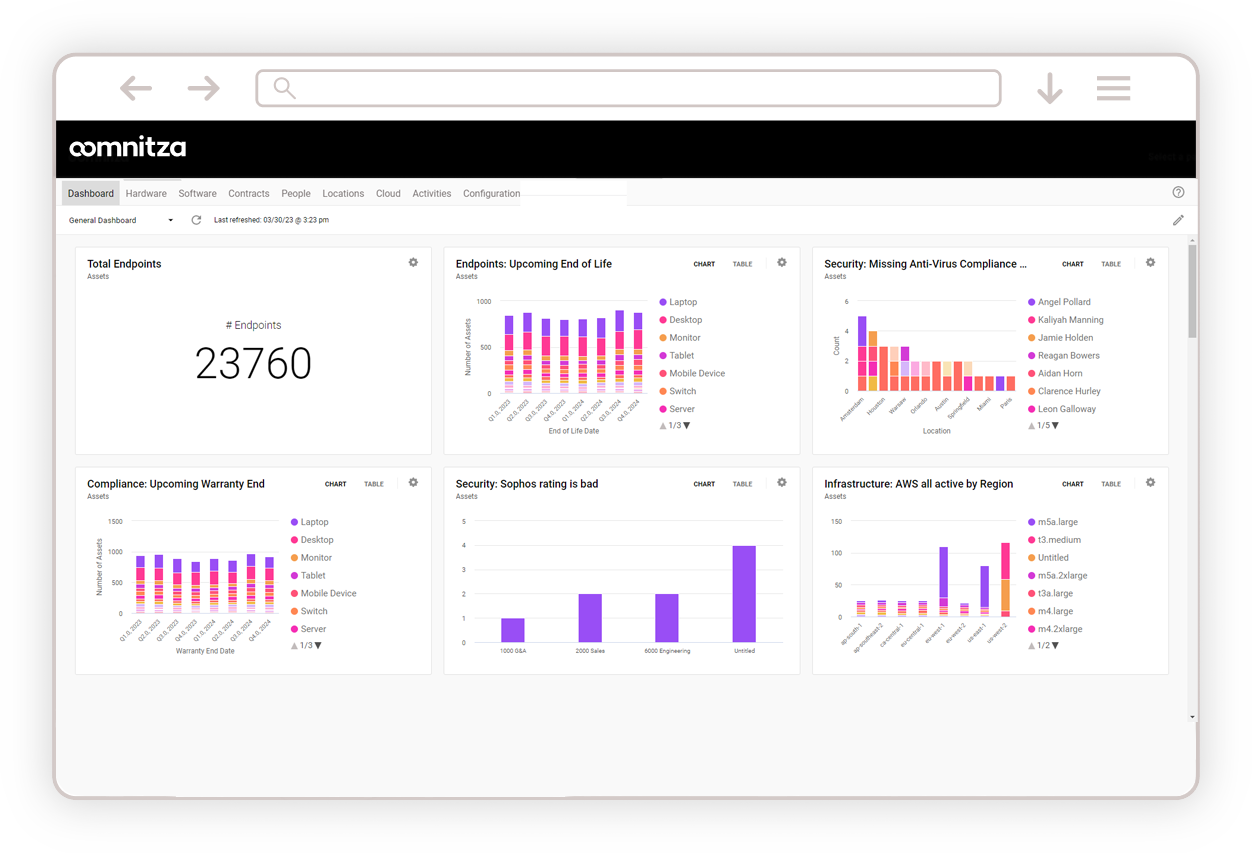
Task: Switch Warranty End widget to CHART view
Action: point(336,484)
